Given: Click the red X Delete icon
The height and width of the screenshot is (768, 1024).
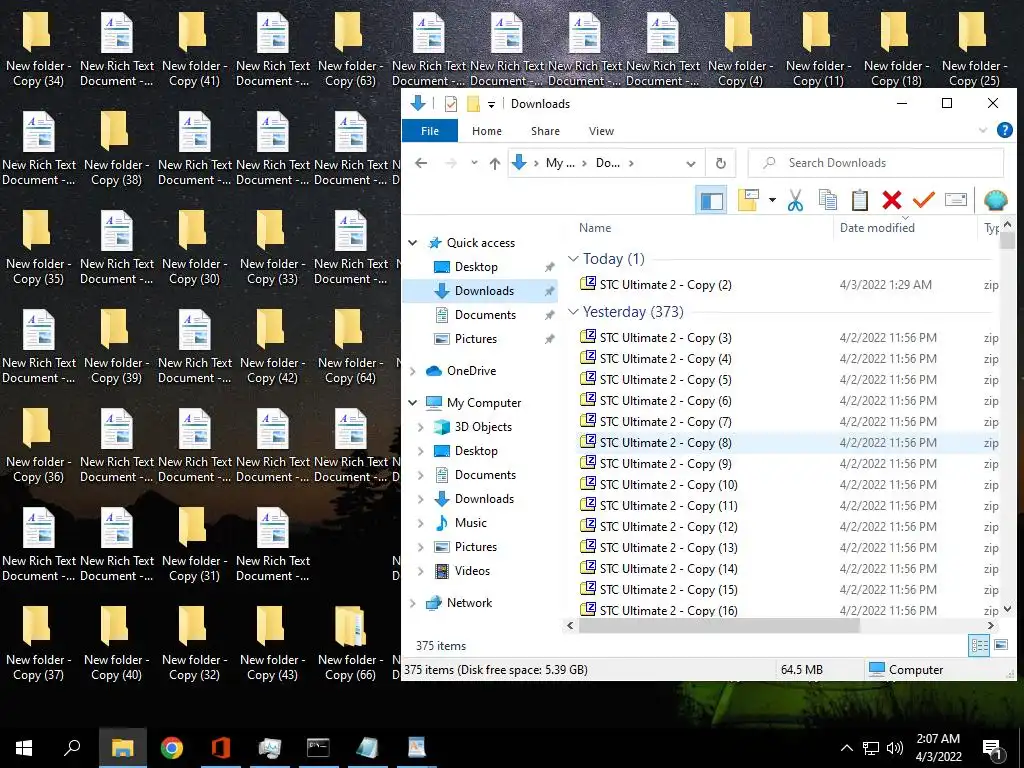Looking at the screenshot, I should tap(891, 200).
